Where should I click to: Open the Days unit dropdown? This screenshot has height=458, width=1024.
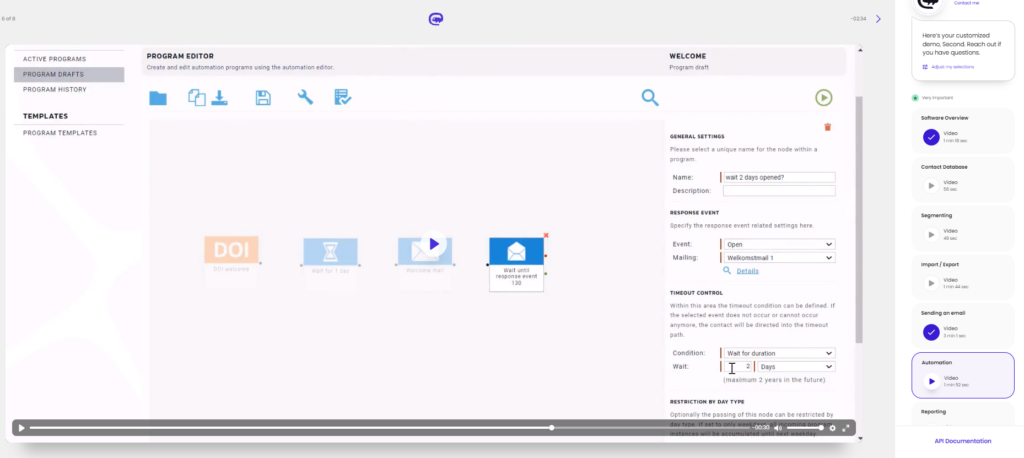pyautogui.click(x=797, y=367)
